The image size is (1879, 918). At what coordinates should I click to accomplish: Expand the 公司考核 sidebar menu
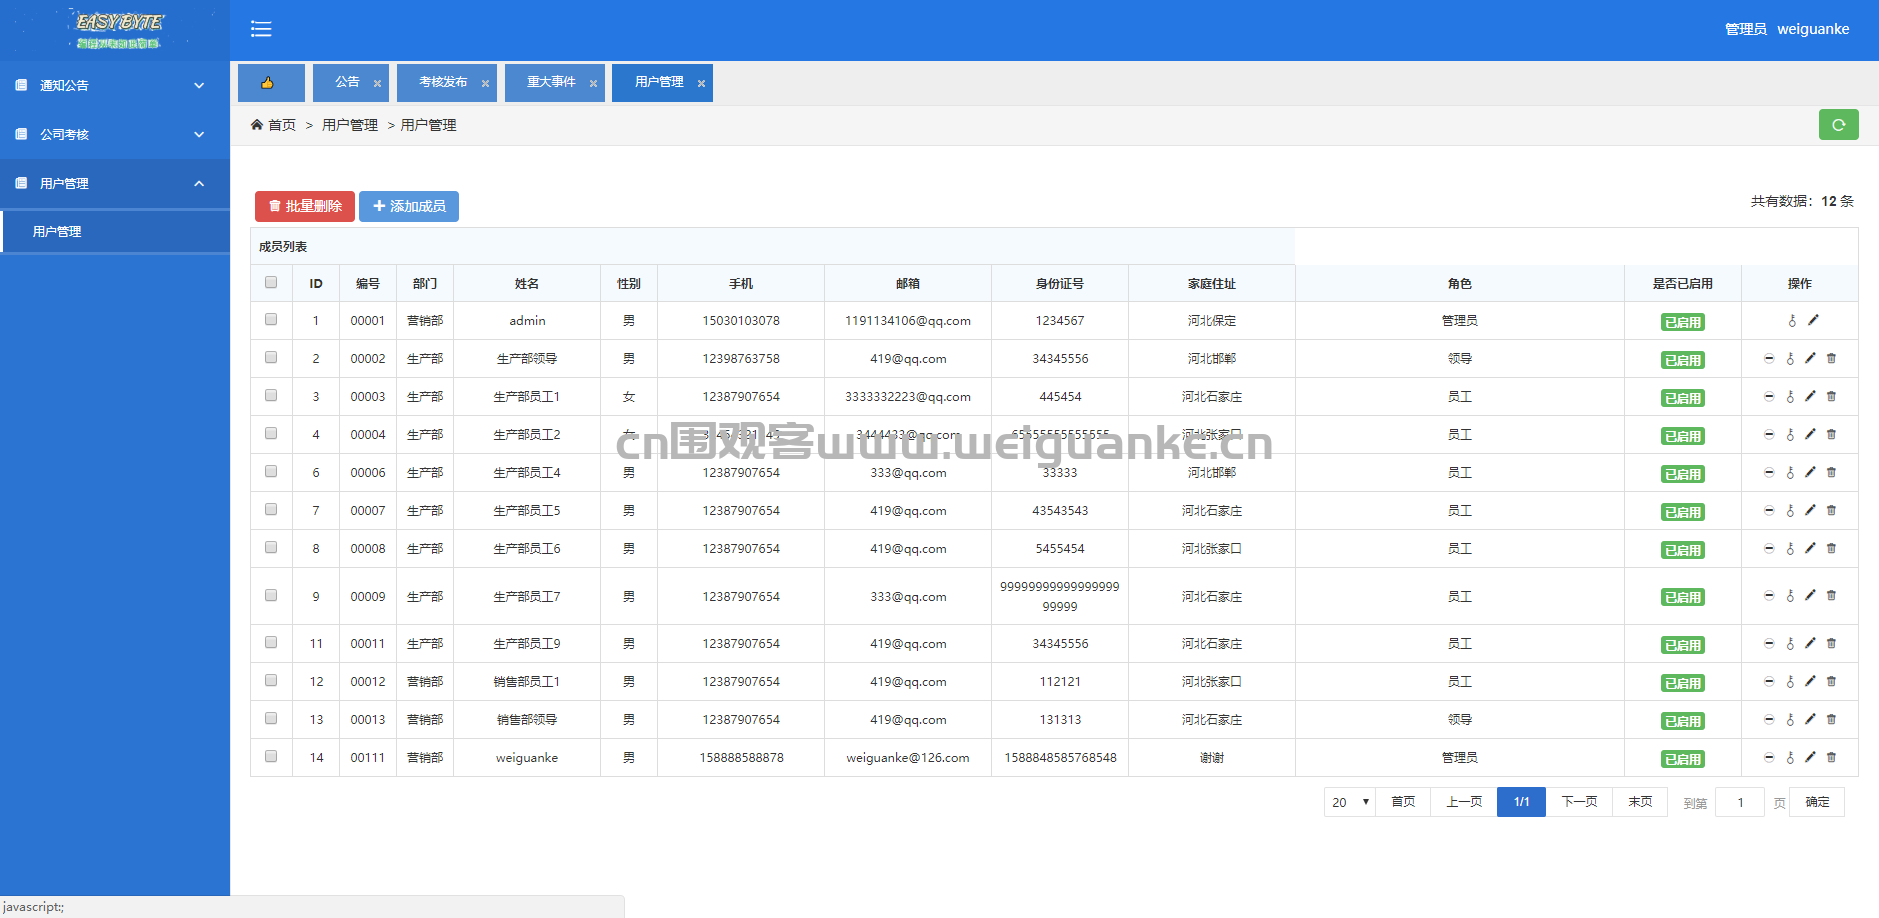[115, 135]
